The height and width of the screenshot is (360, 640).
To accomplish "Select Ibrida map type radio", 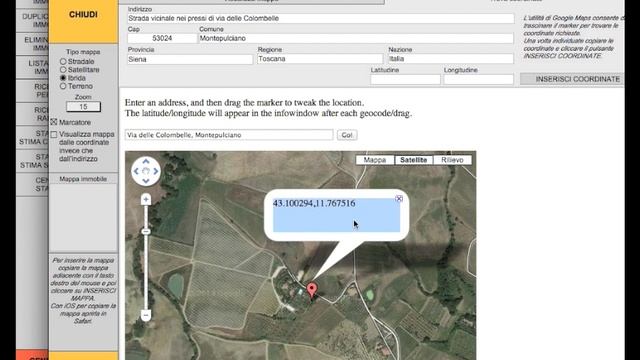I will tap(63, 78).
